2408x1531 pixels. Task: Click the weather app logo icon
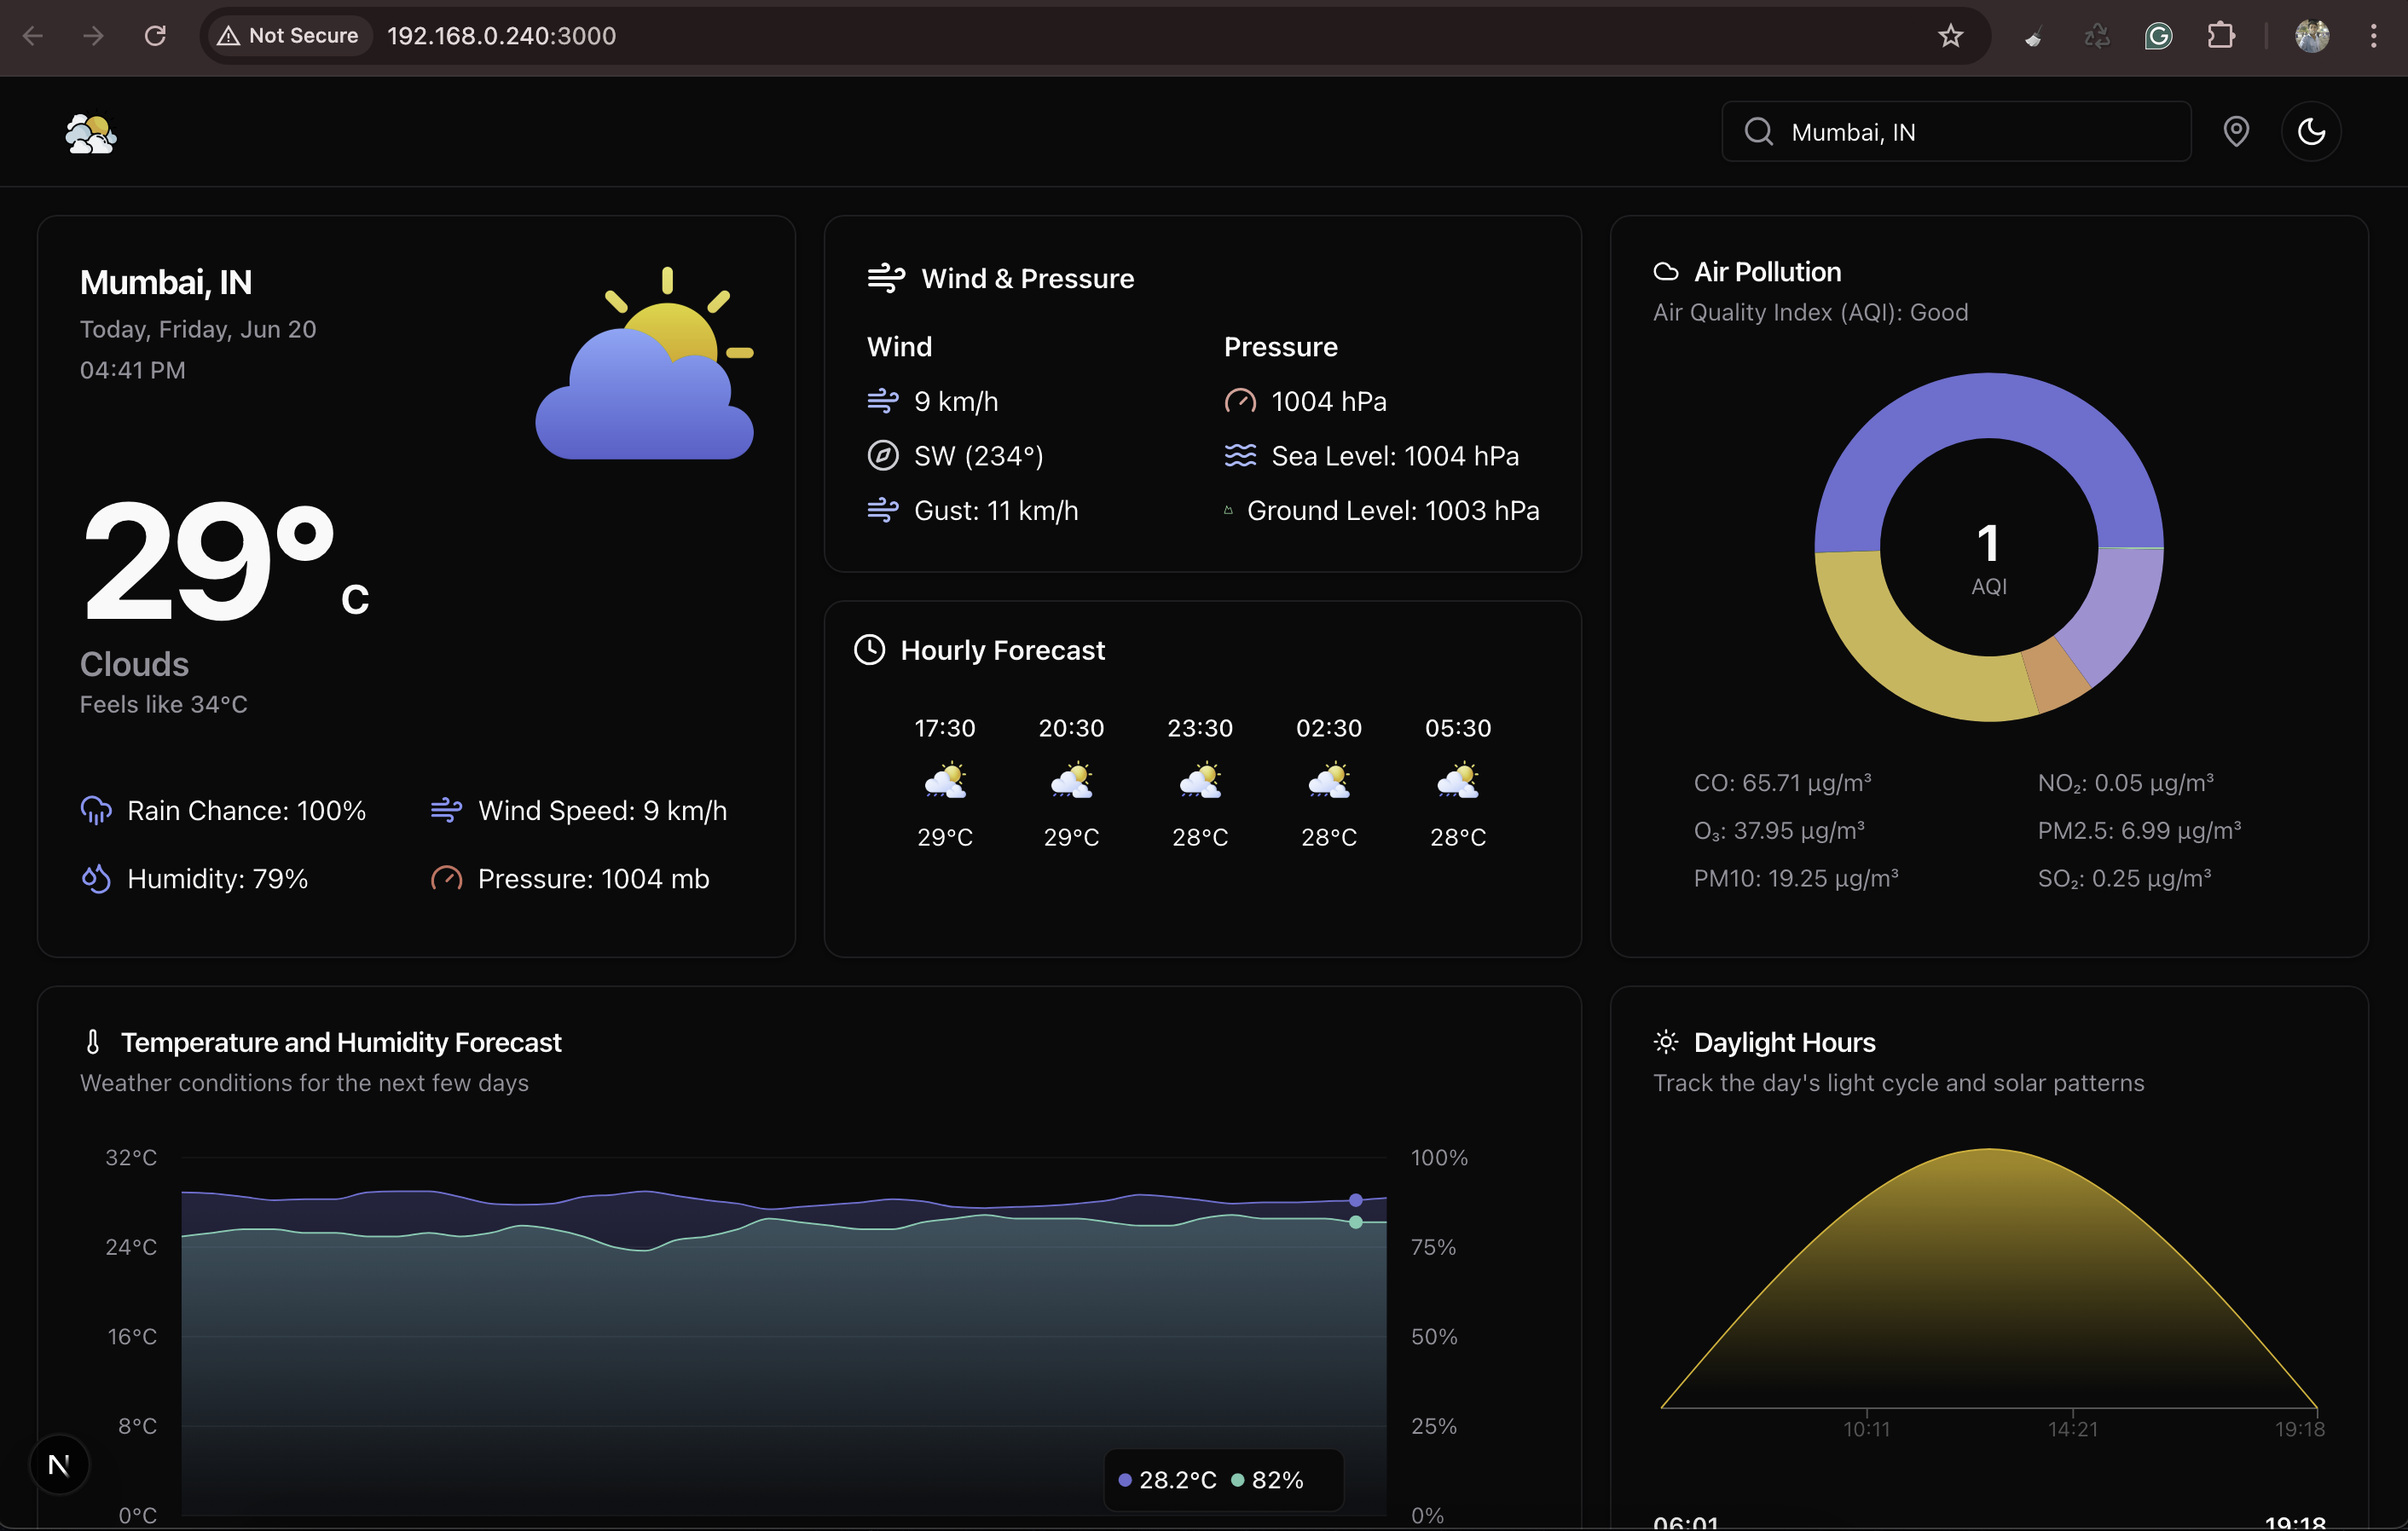click(x=90, y=133)
